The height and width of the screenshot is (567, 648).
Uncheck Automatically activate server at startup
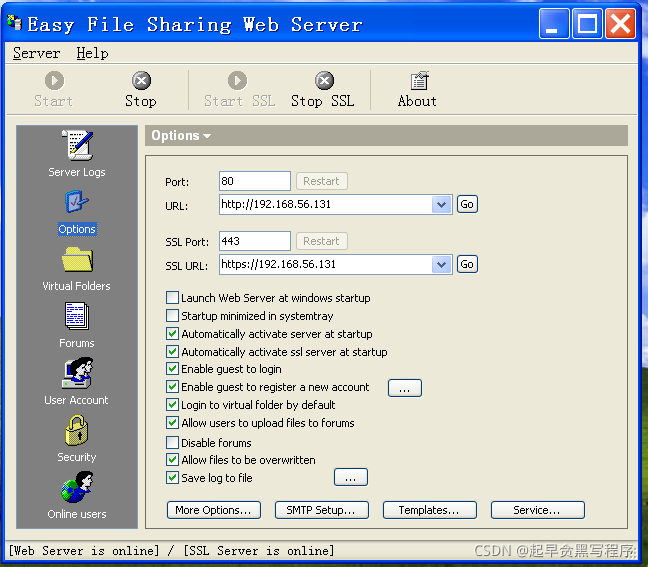(x=172, y=334)
